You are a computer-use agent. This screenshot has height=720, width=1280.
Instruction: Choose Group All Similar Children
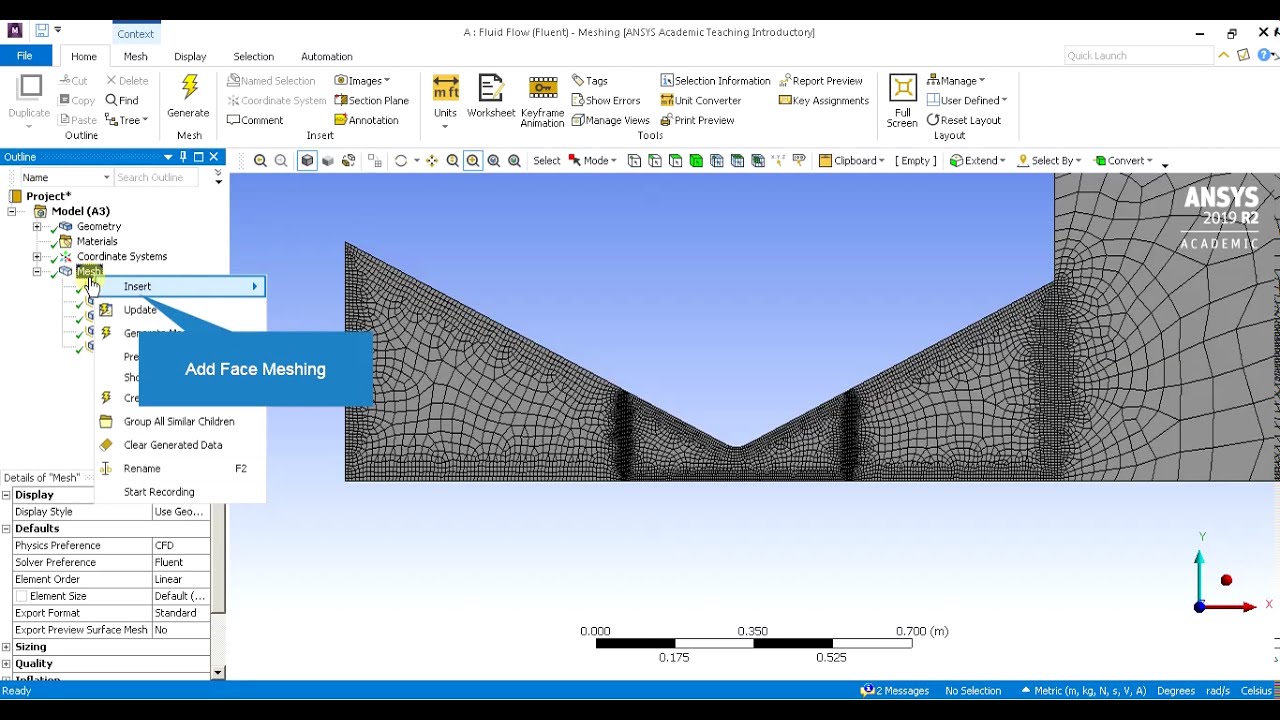tap(180, 422)
